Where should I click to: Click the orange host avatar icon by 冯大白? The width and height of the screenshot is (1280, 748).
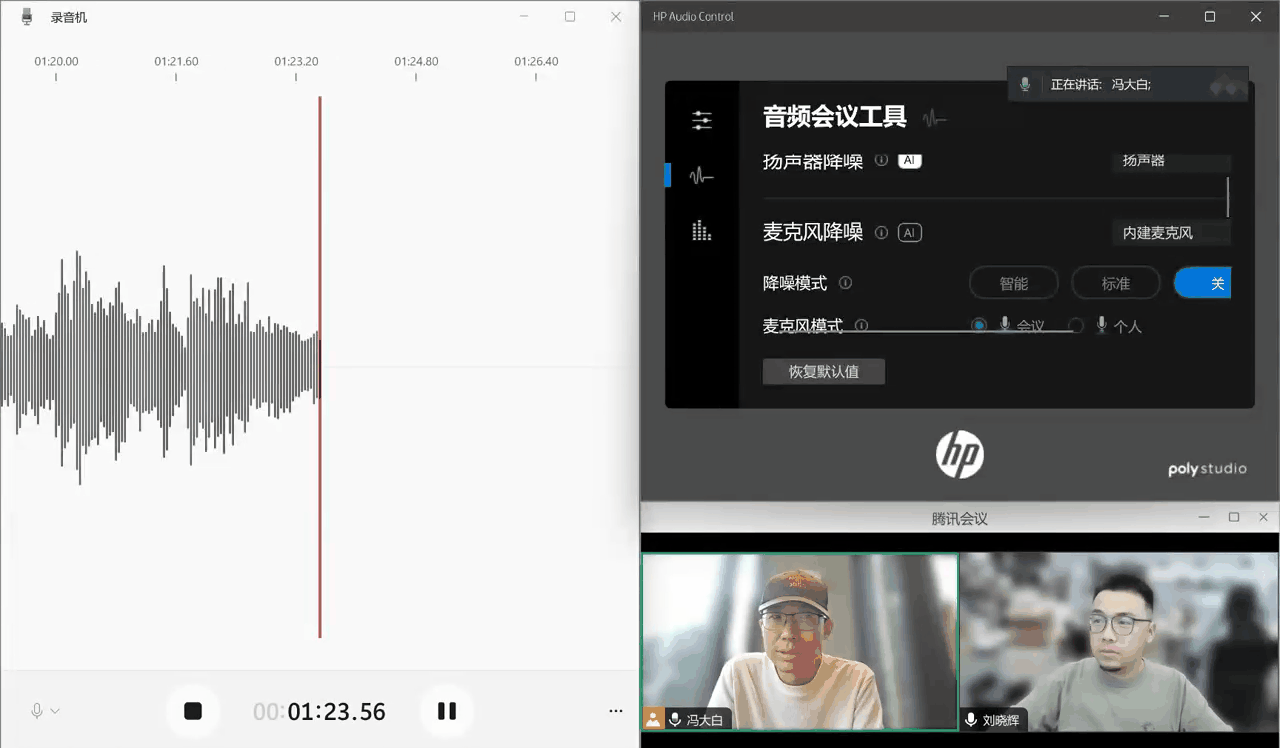(653, 719)
